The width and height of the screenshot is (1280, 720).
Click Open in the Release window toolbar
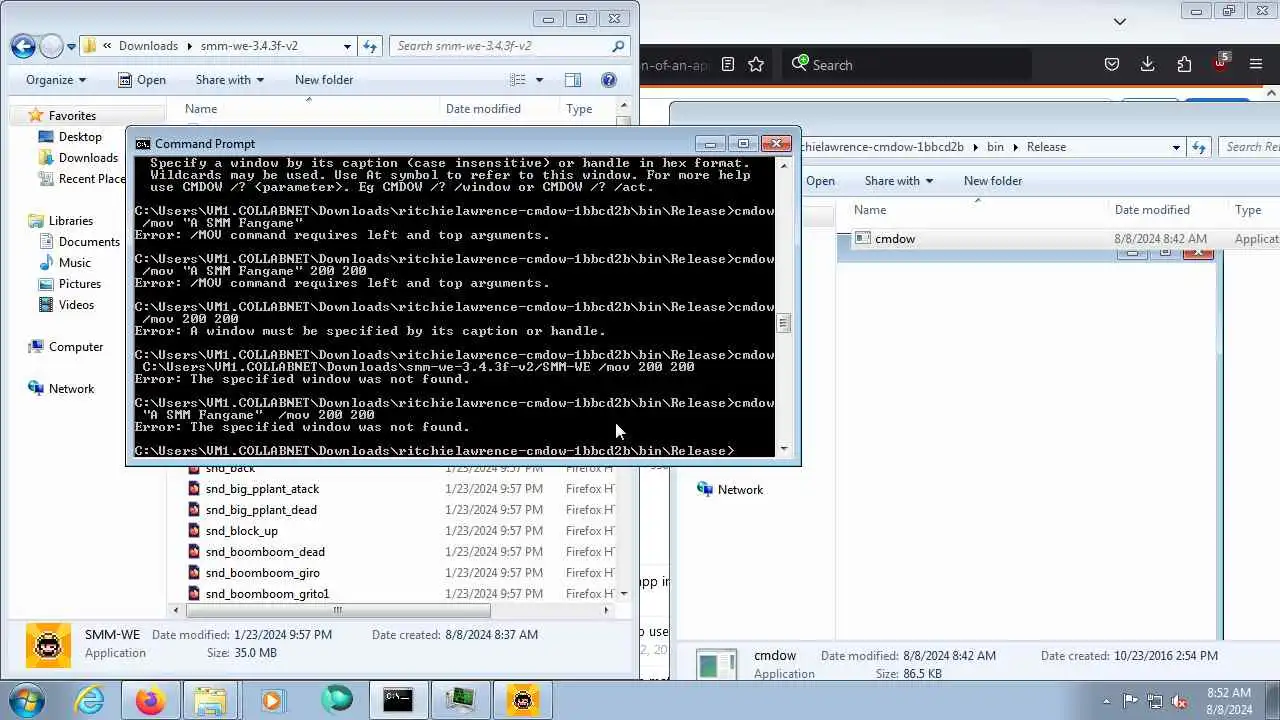point(820,181)
